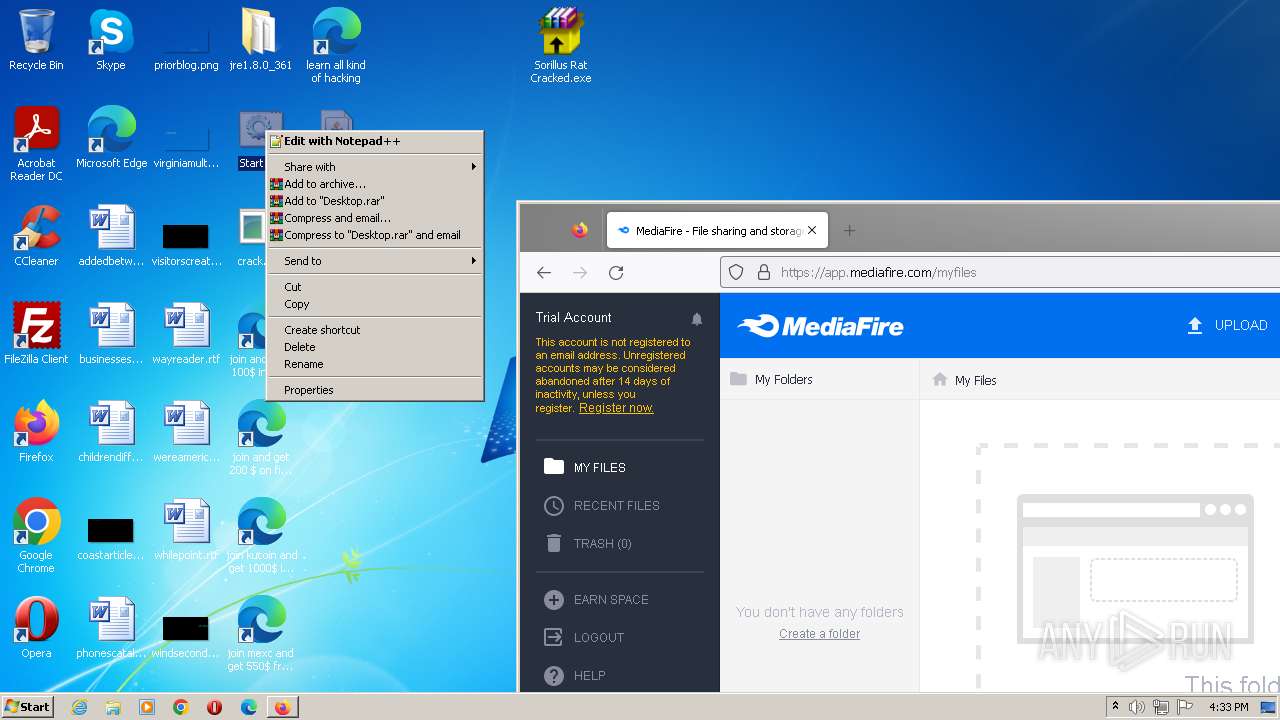Screen dimensions: 1280x720
Task: Click the taskbar clock showing 4:33 PM
Action: point(1228,707)
